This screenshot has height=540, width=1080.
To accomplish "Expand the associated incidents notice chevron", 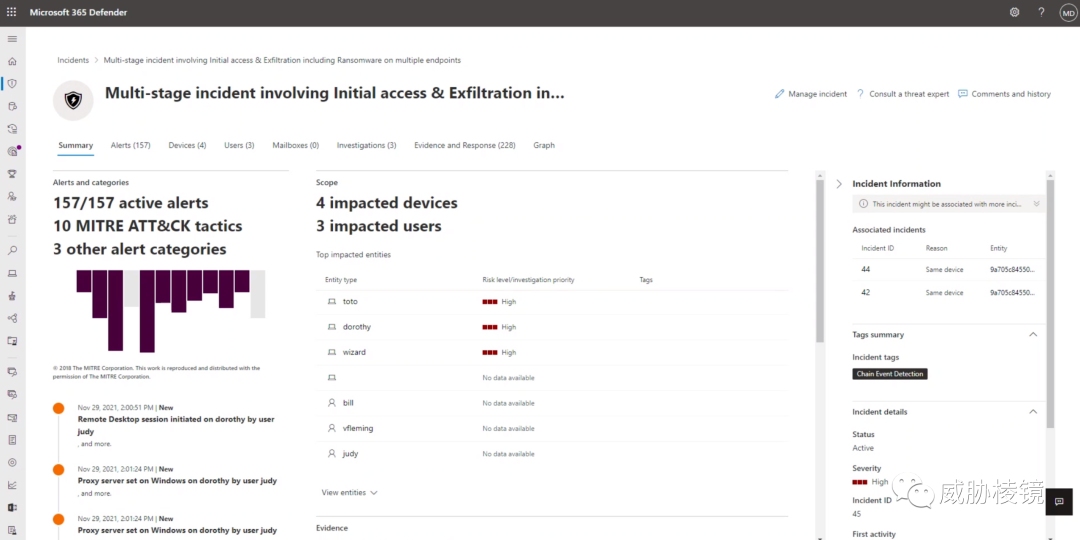I will pyautogui.click(x=1036, y=204).
